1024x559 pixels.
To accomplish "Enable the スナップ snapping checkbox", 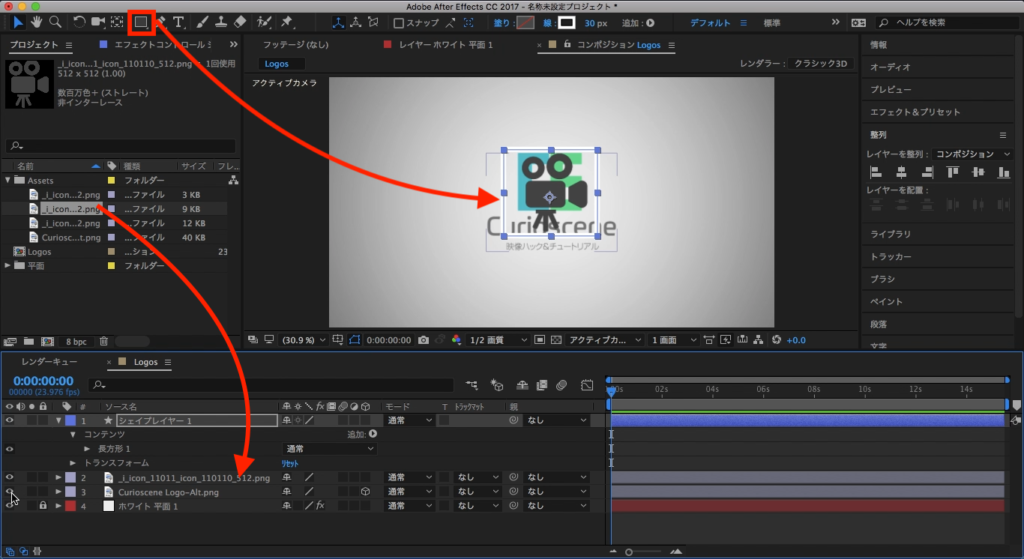I will (399, 23).
